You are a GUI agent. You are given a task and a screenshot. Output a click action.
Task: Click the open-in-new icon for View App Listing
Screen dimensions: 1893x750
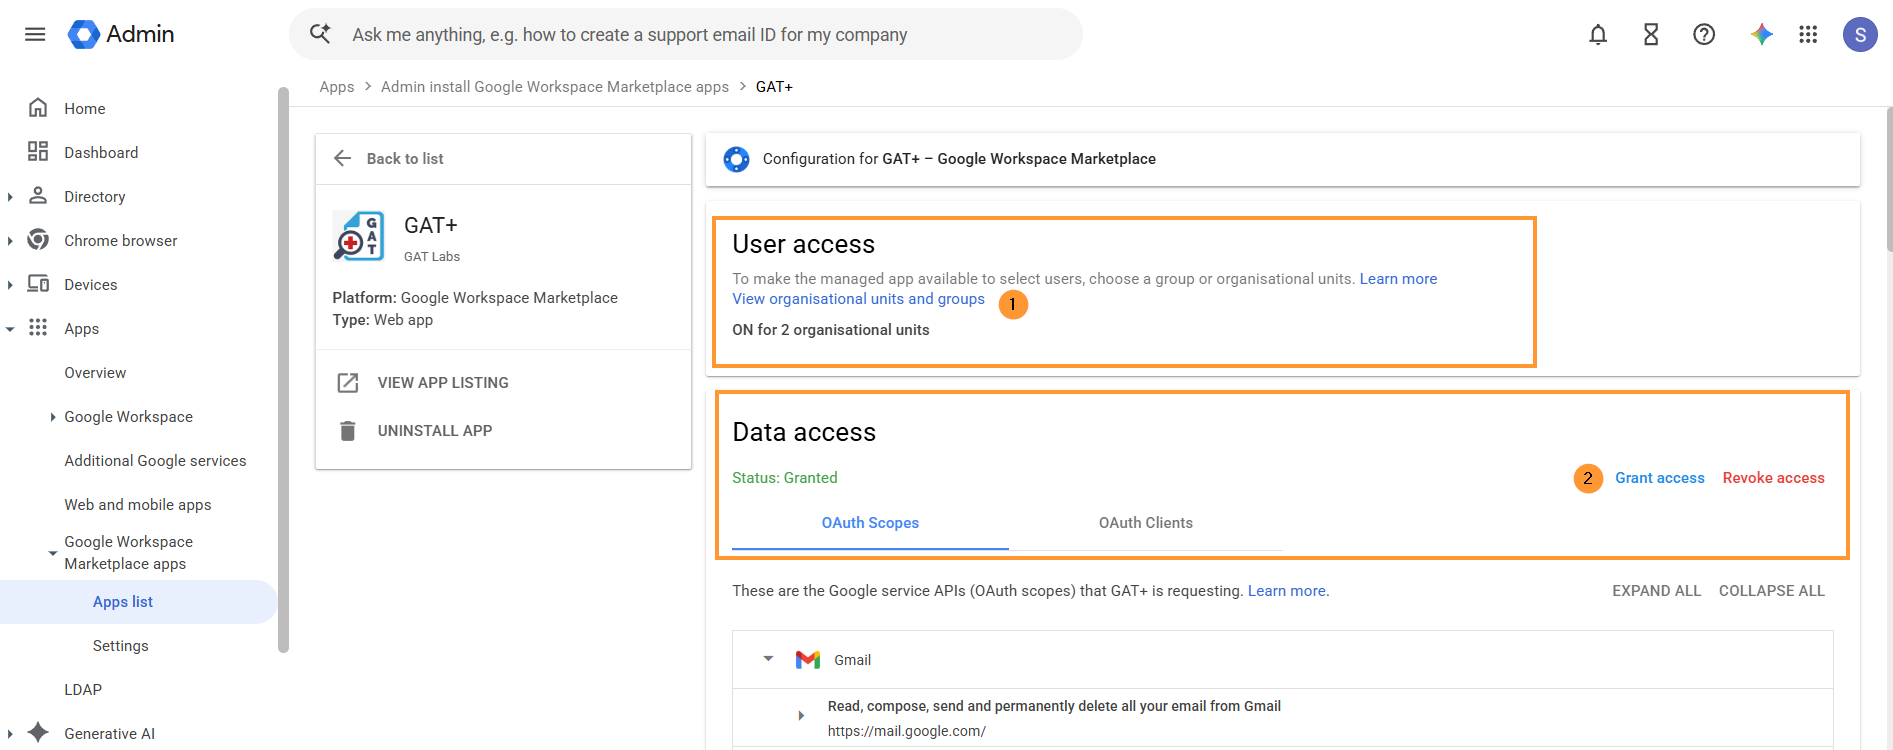click(x=348, y=383)
